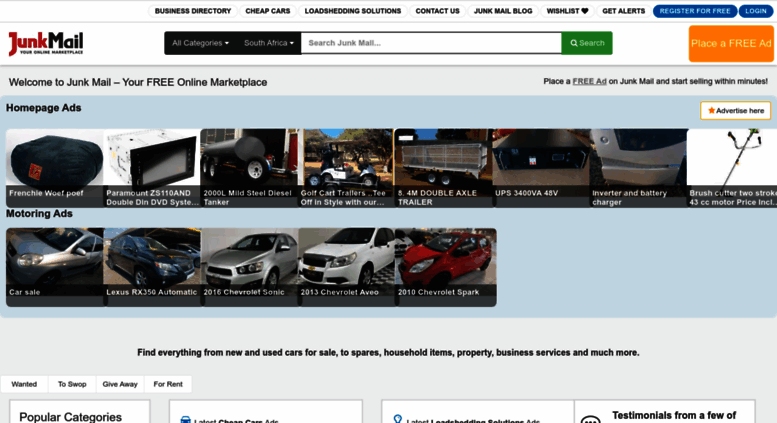Select the Give Away tab
The image size is (777, 423).
pos(120,384)
